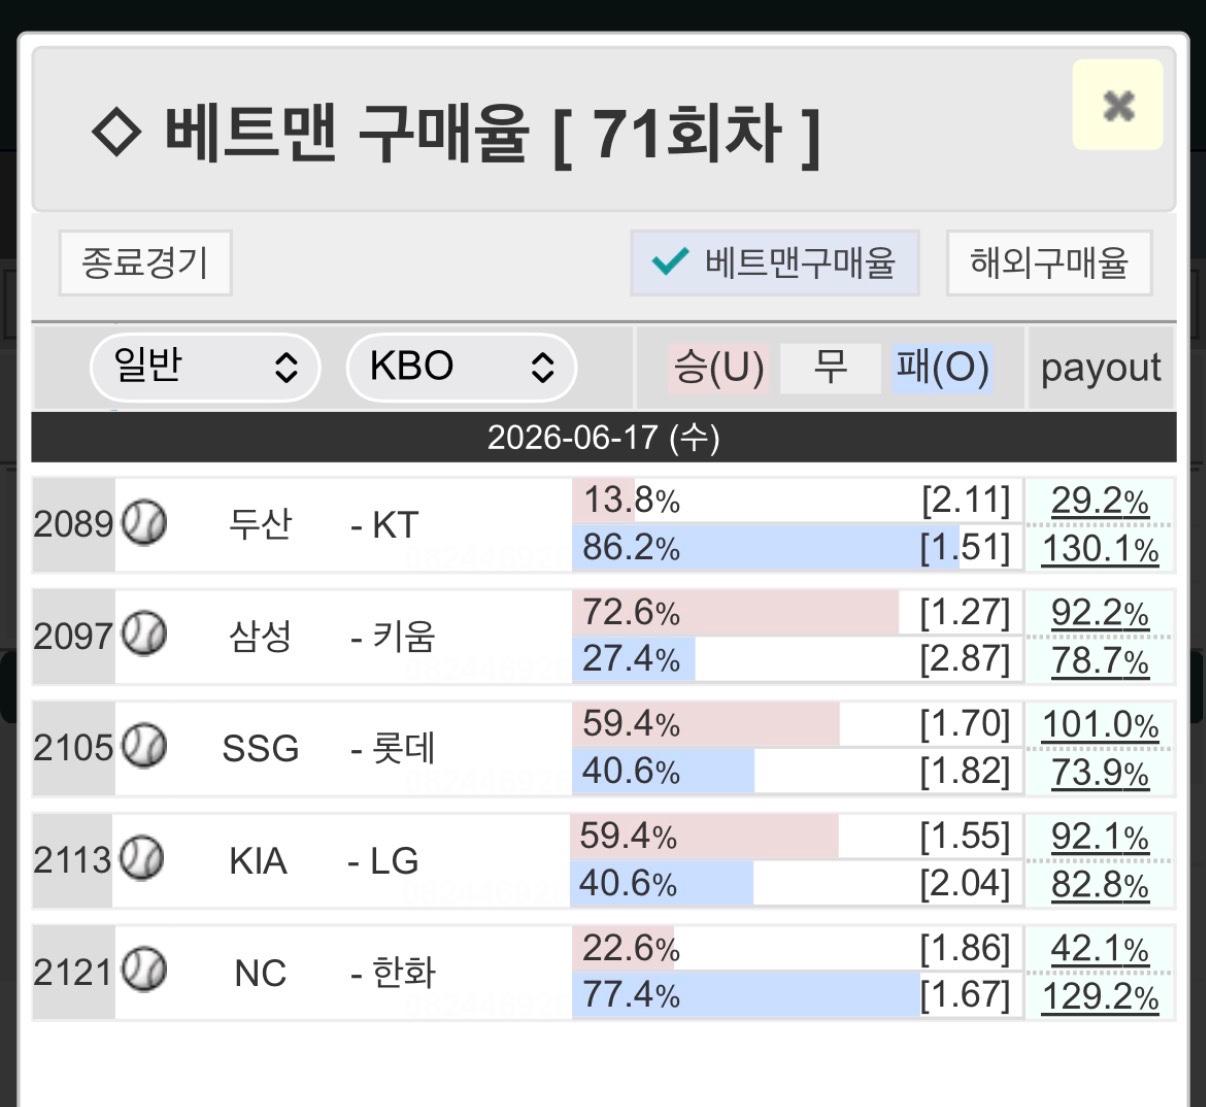Open the 129.2% payout link
1206x1107 pixels.
point(1100,996)
